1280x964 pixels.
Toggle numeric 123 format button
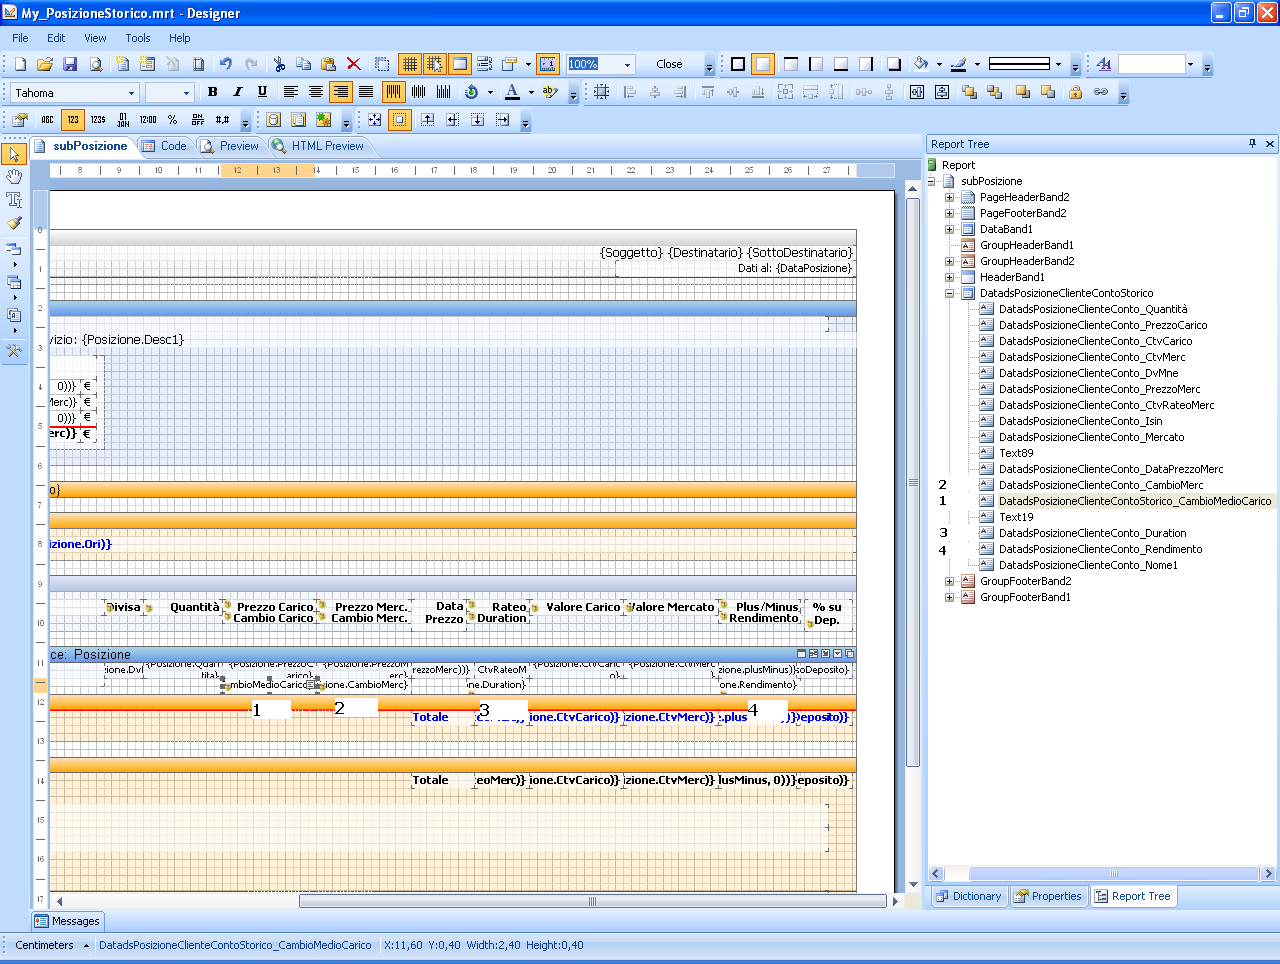73,120
